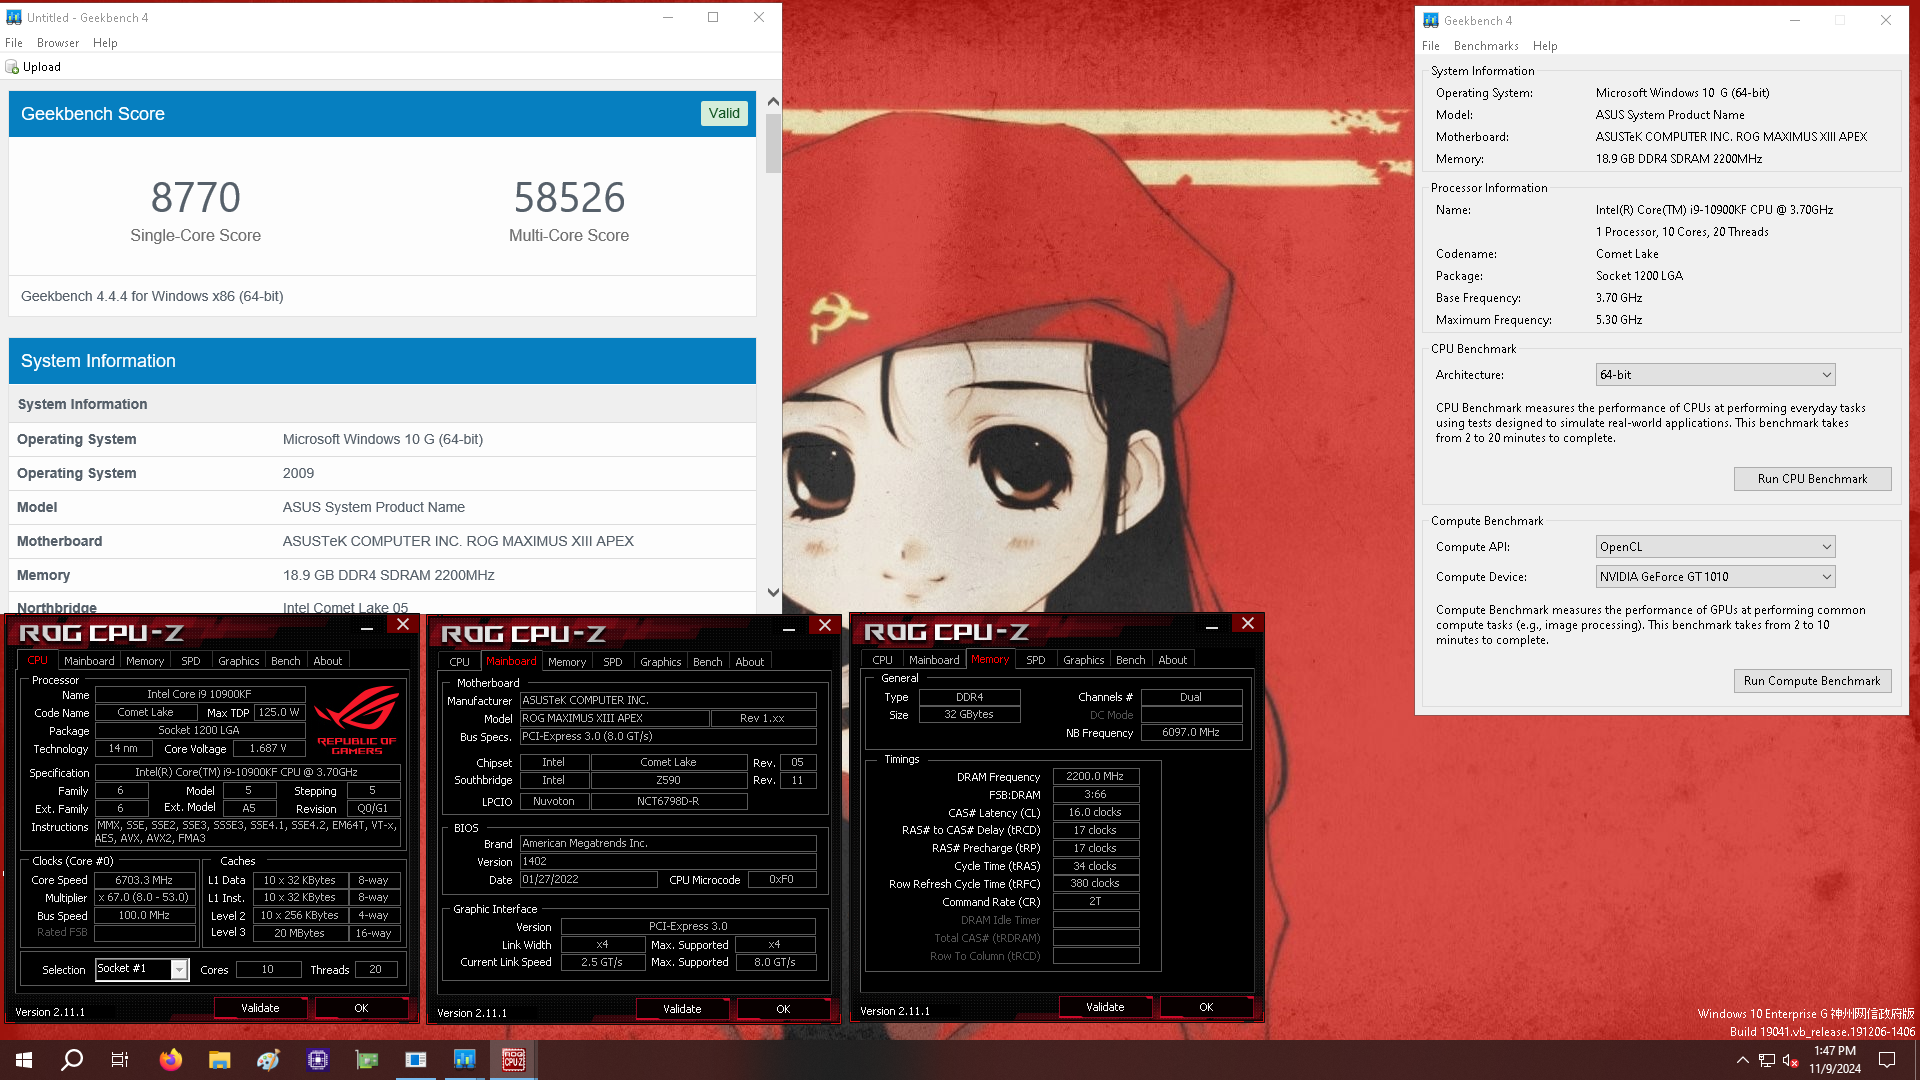Switch to CPU tab in middle CPU-Z window
Image resolution: width=1920 pixels, height=1080 pixels.
tap(460, 662)
